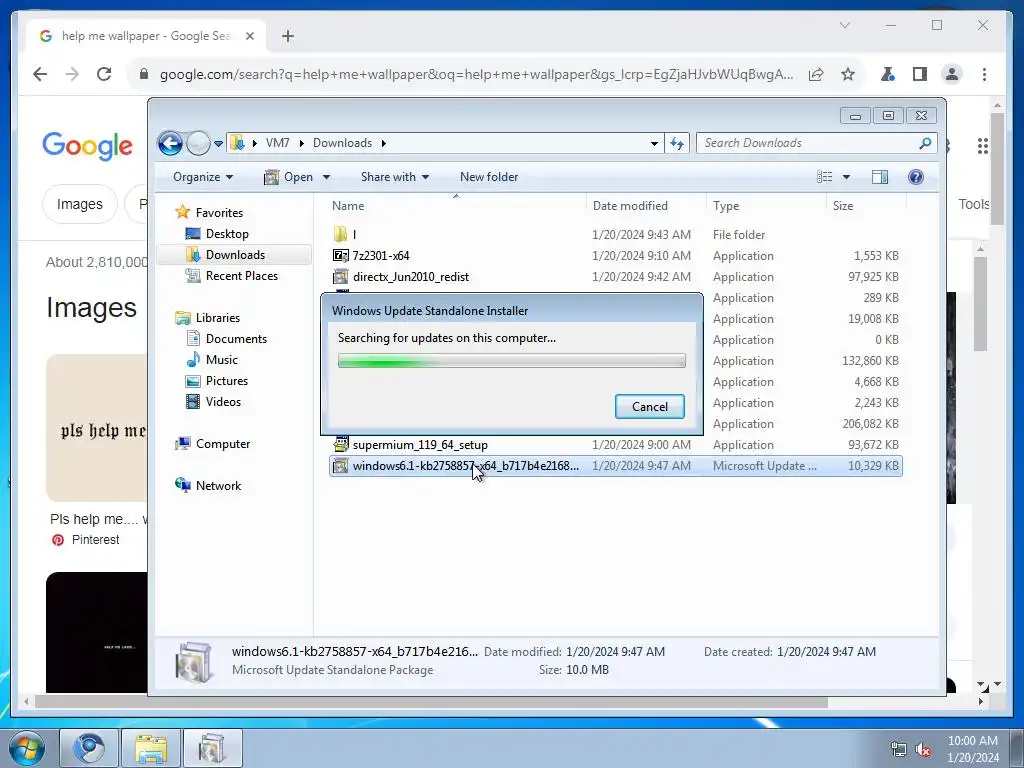Select the folder named l
This screenshot has width=1024, height=768.
pos(354,234)
